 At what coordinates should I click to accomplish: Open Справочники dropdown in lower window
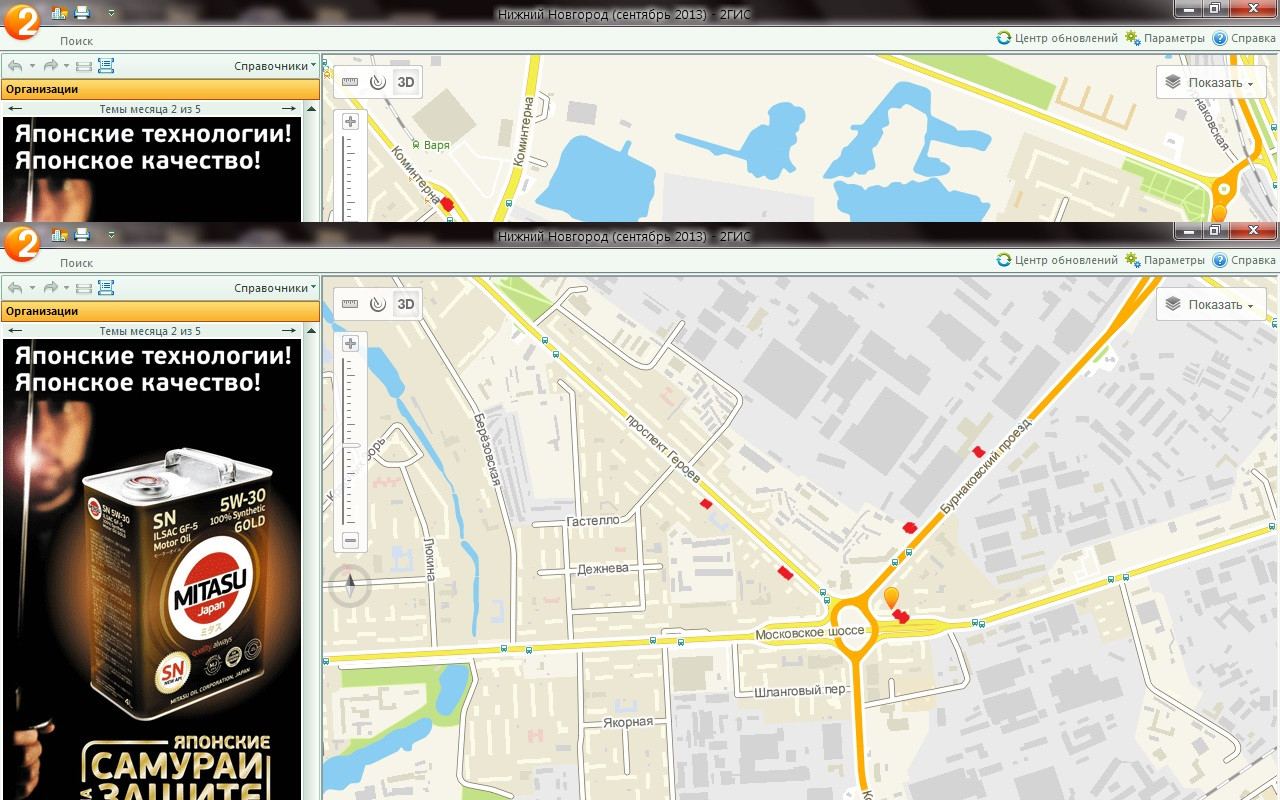coord(275,288)
